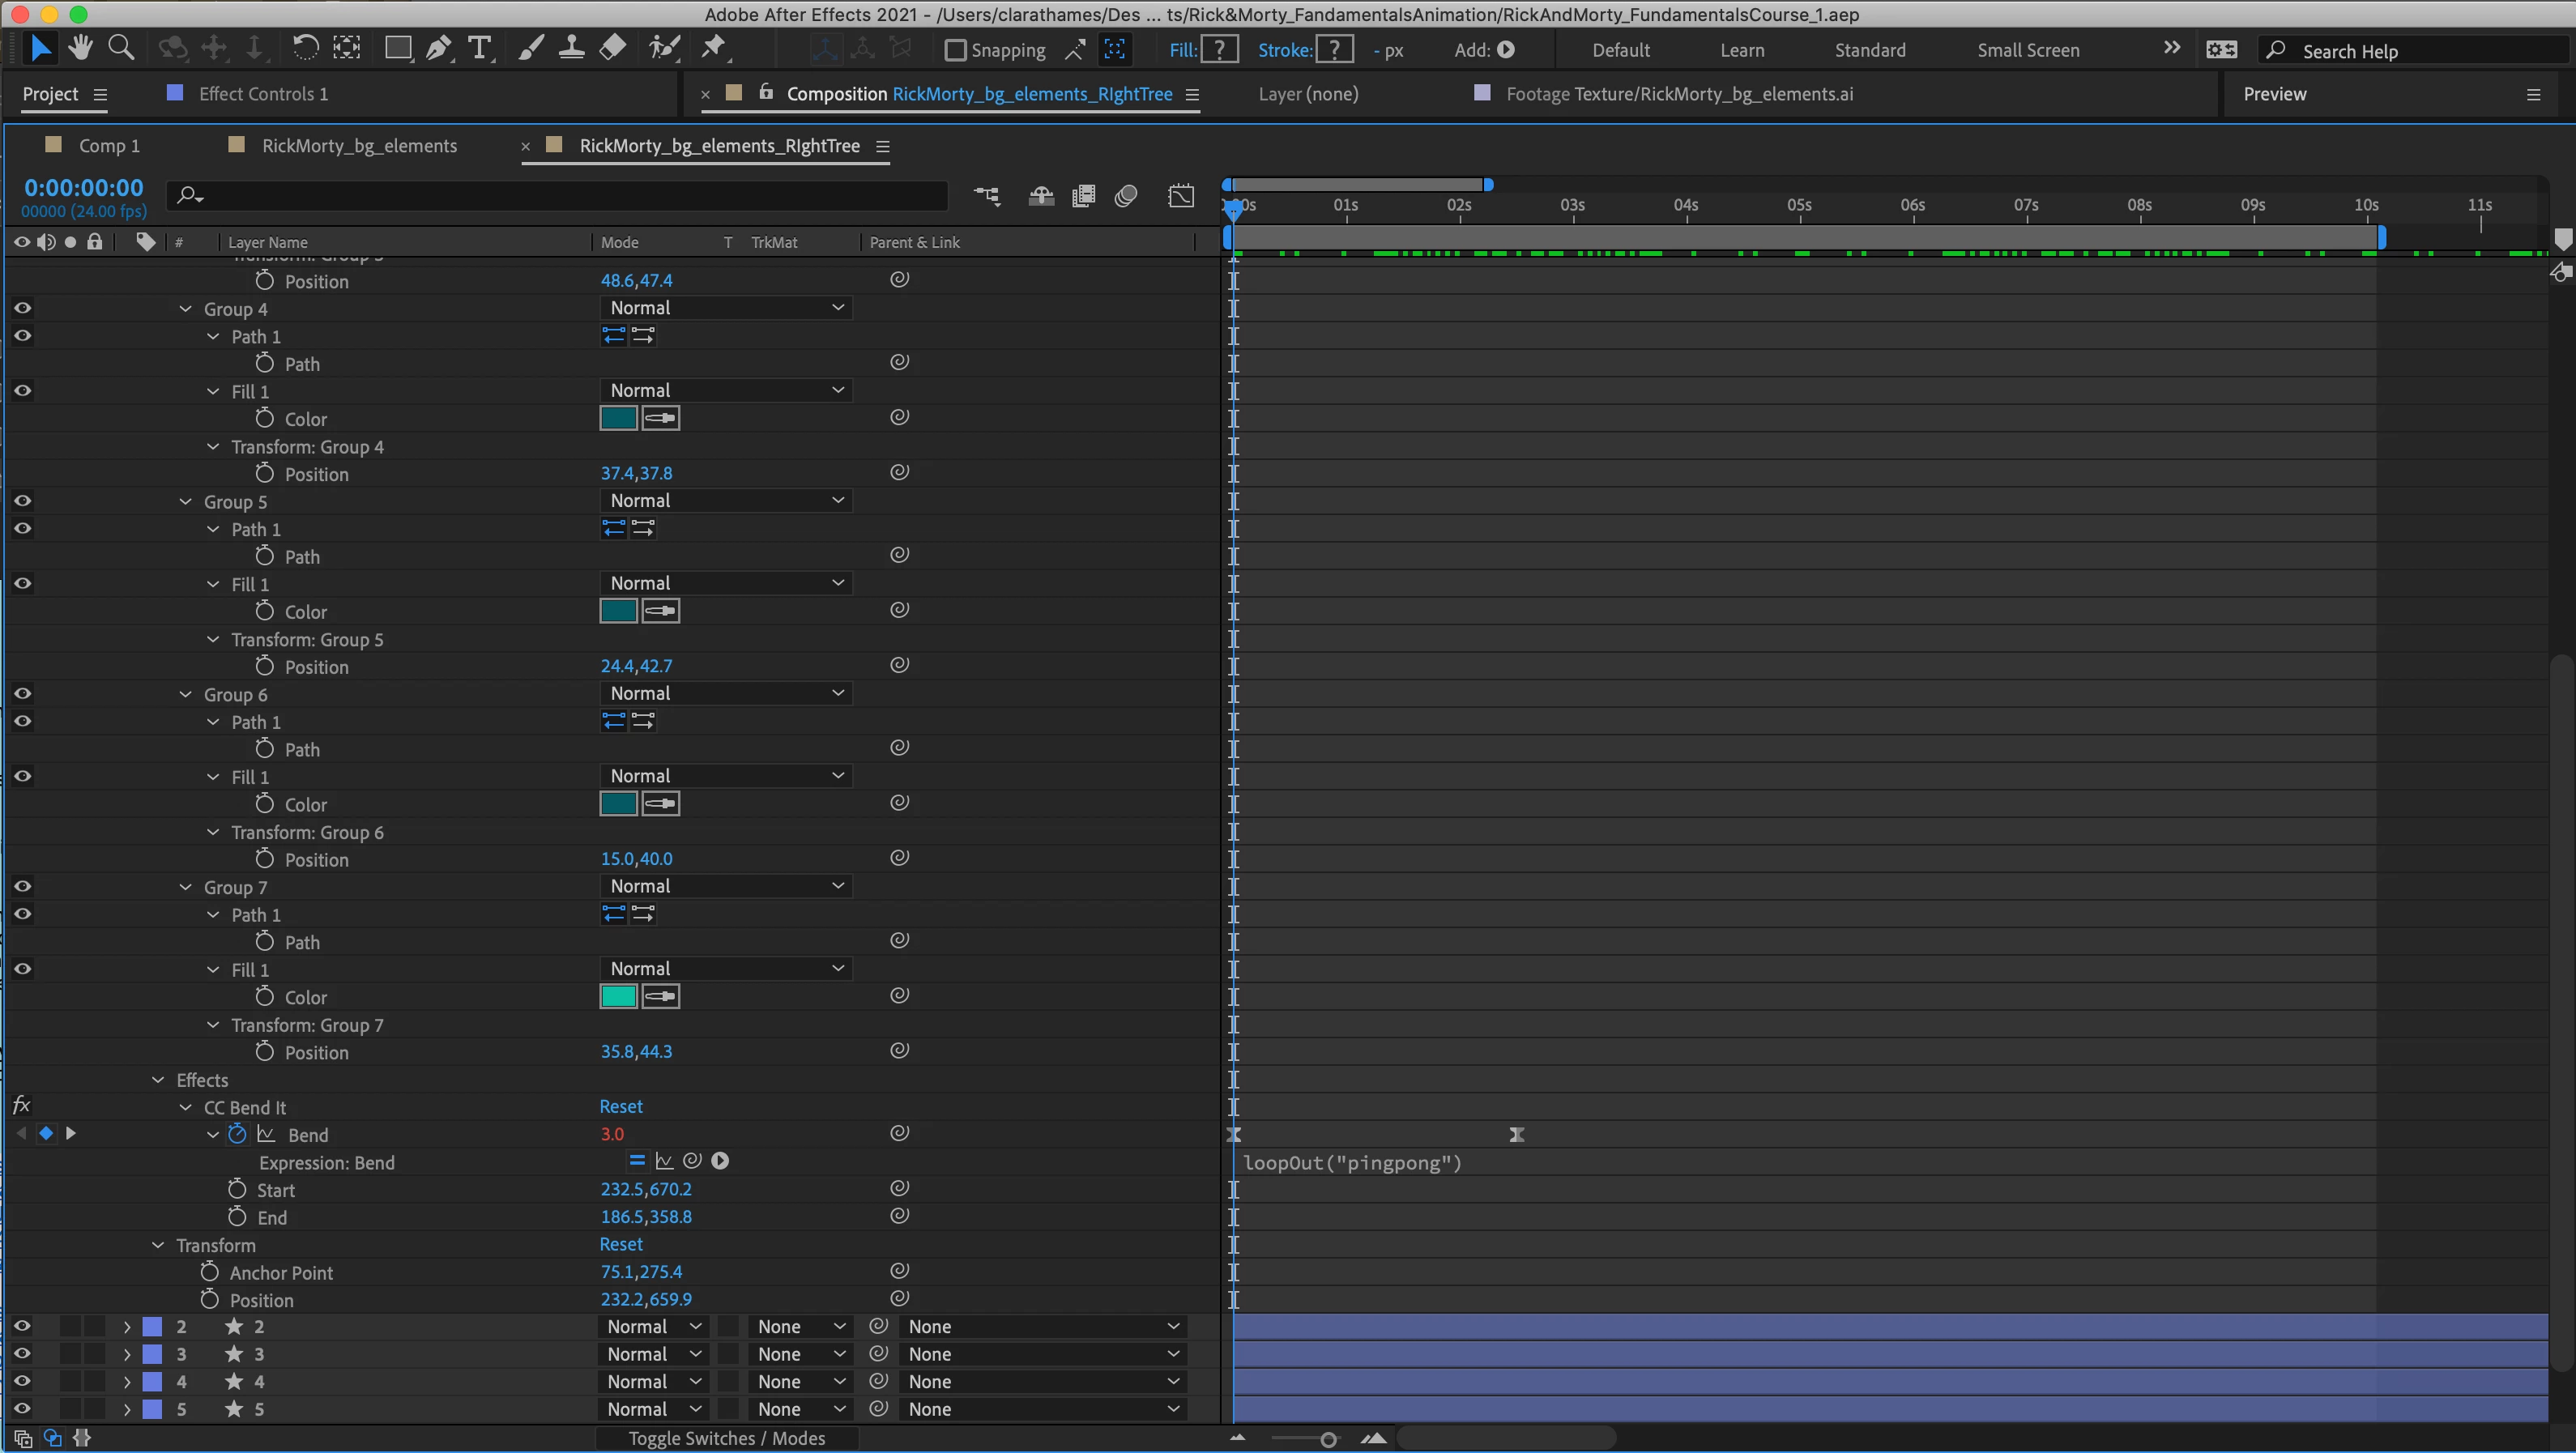Enable the Snapping checkbox

[x=956, y=50]
